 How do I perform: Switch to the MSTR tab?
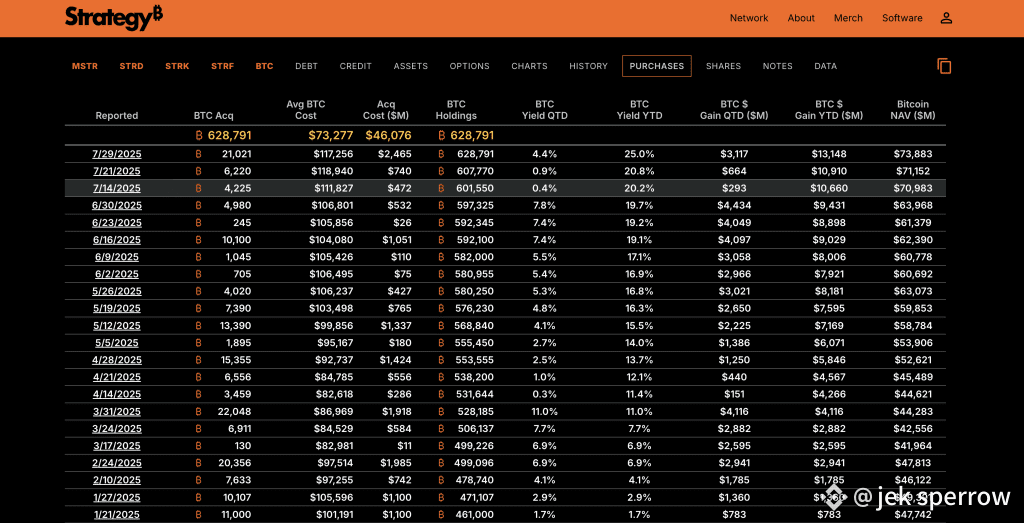[x=85, y=66]
